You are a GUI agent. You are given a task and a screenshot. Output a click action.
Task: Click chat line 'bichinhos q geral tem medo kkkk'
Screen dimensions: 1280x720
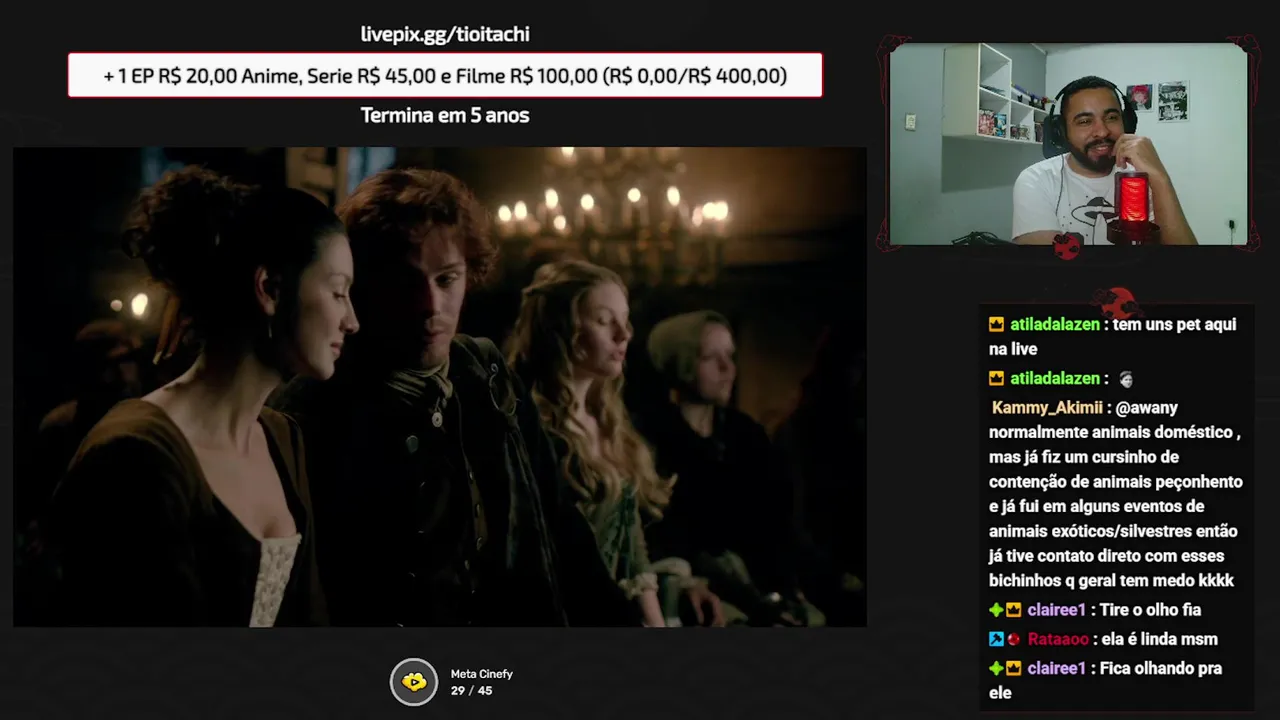[x=1111, y=581]
